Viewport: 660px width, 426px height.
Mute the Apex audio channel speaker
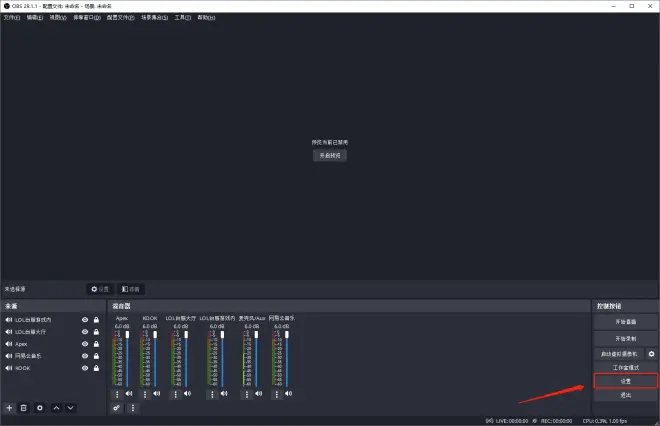tap(128, 394)
